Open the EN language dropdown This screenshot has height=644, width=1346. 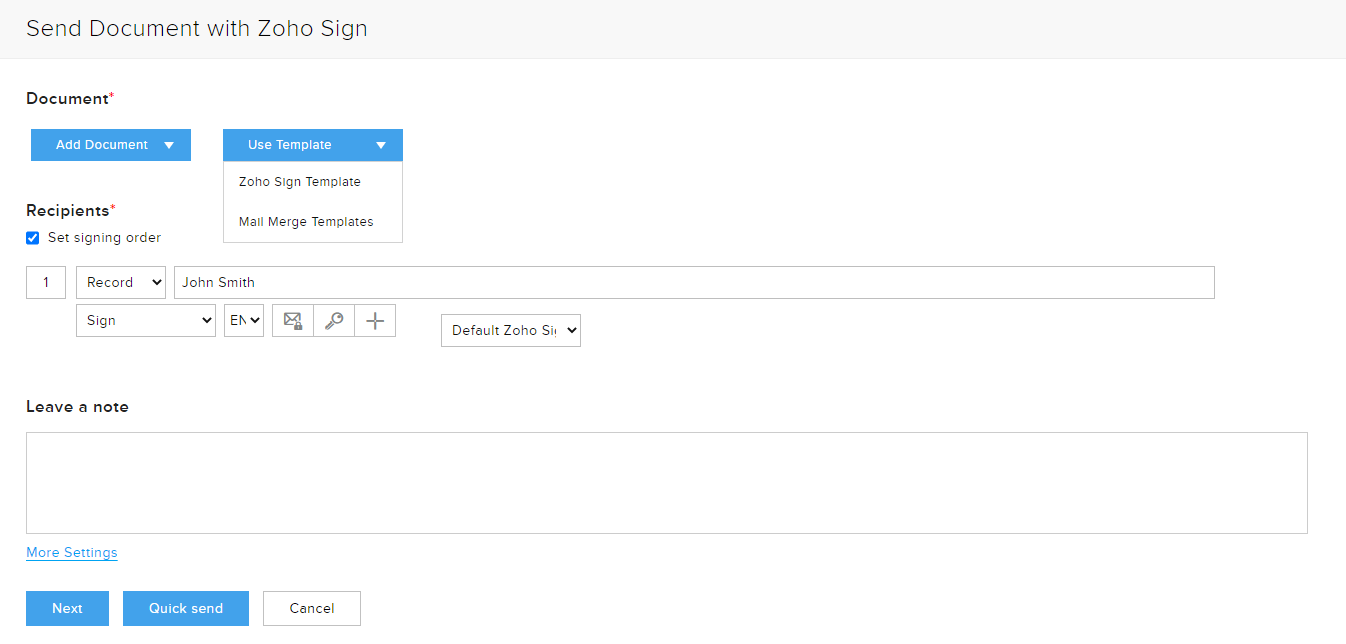[x=244, y=320]
